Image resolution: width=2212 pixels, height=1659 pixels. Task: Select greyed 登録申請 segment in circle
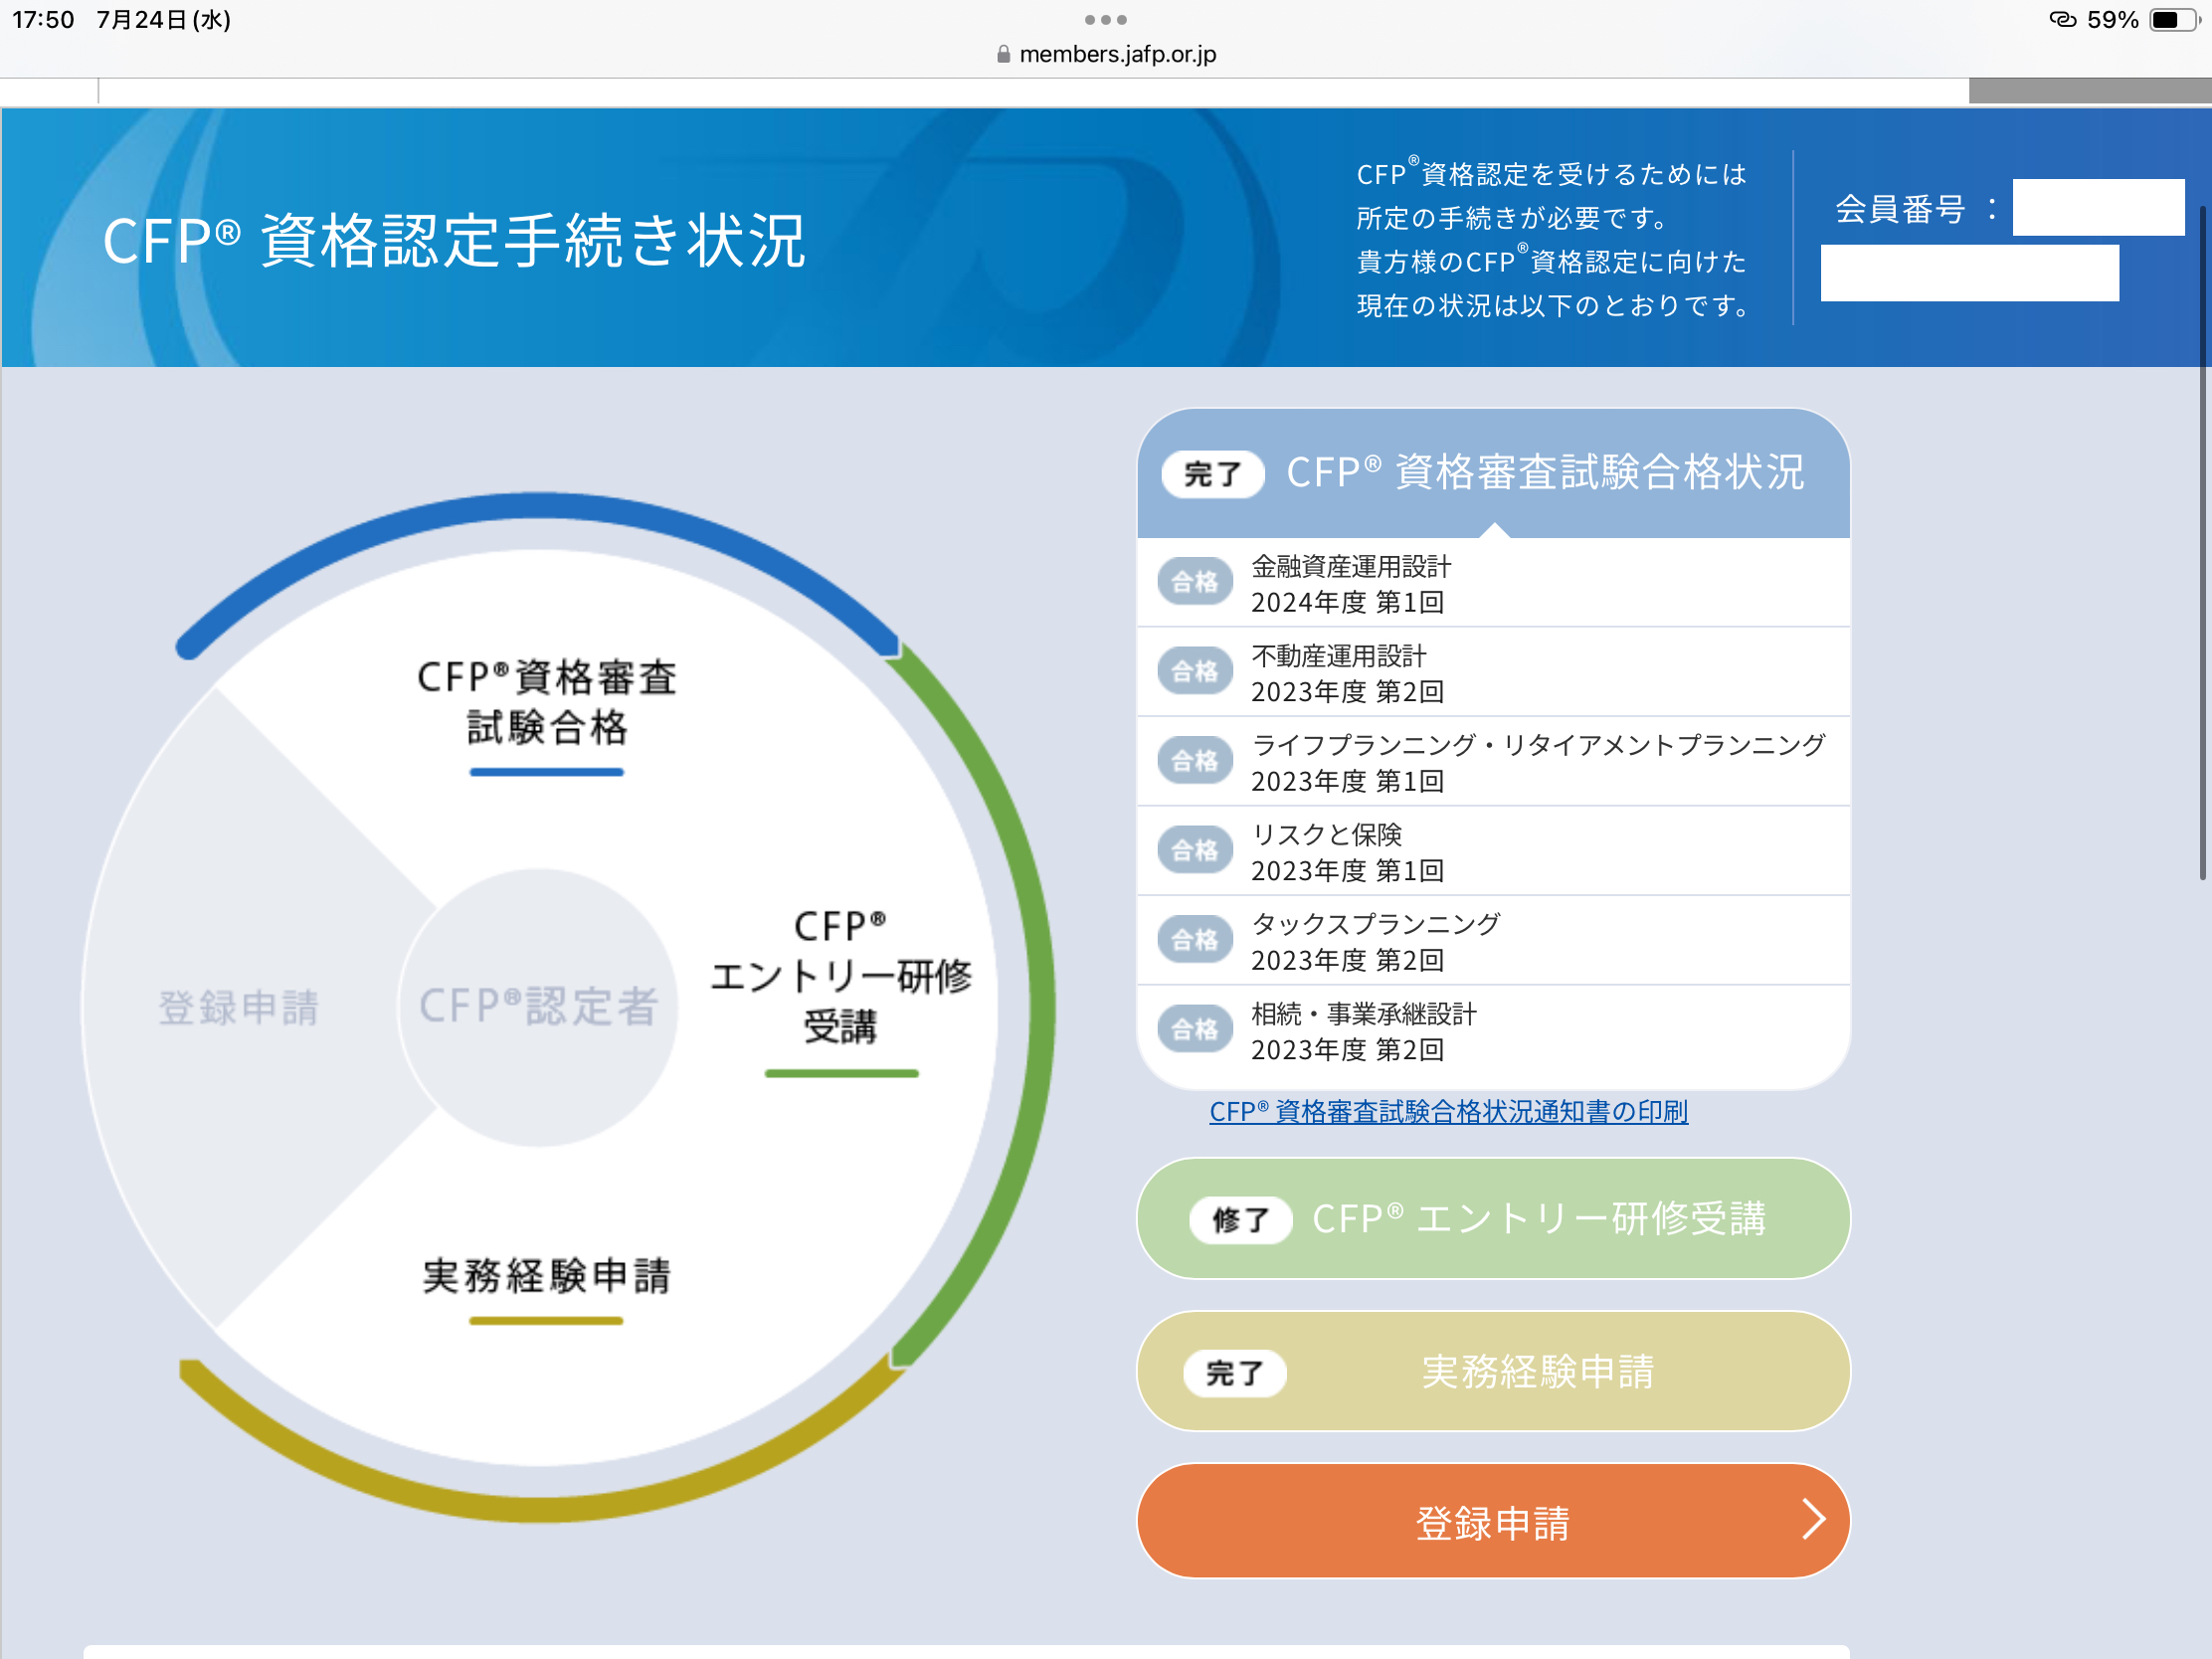point(238,1007)
